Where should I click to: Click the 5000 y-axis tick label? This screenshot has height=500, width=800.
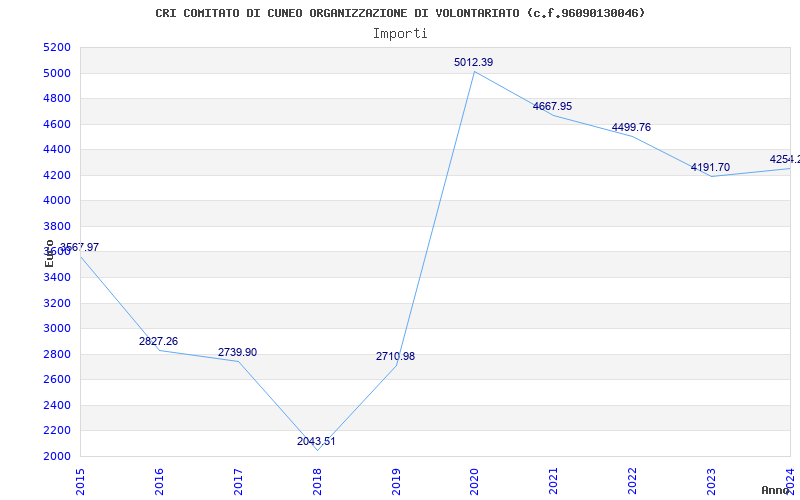point(57,73)
